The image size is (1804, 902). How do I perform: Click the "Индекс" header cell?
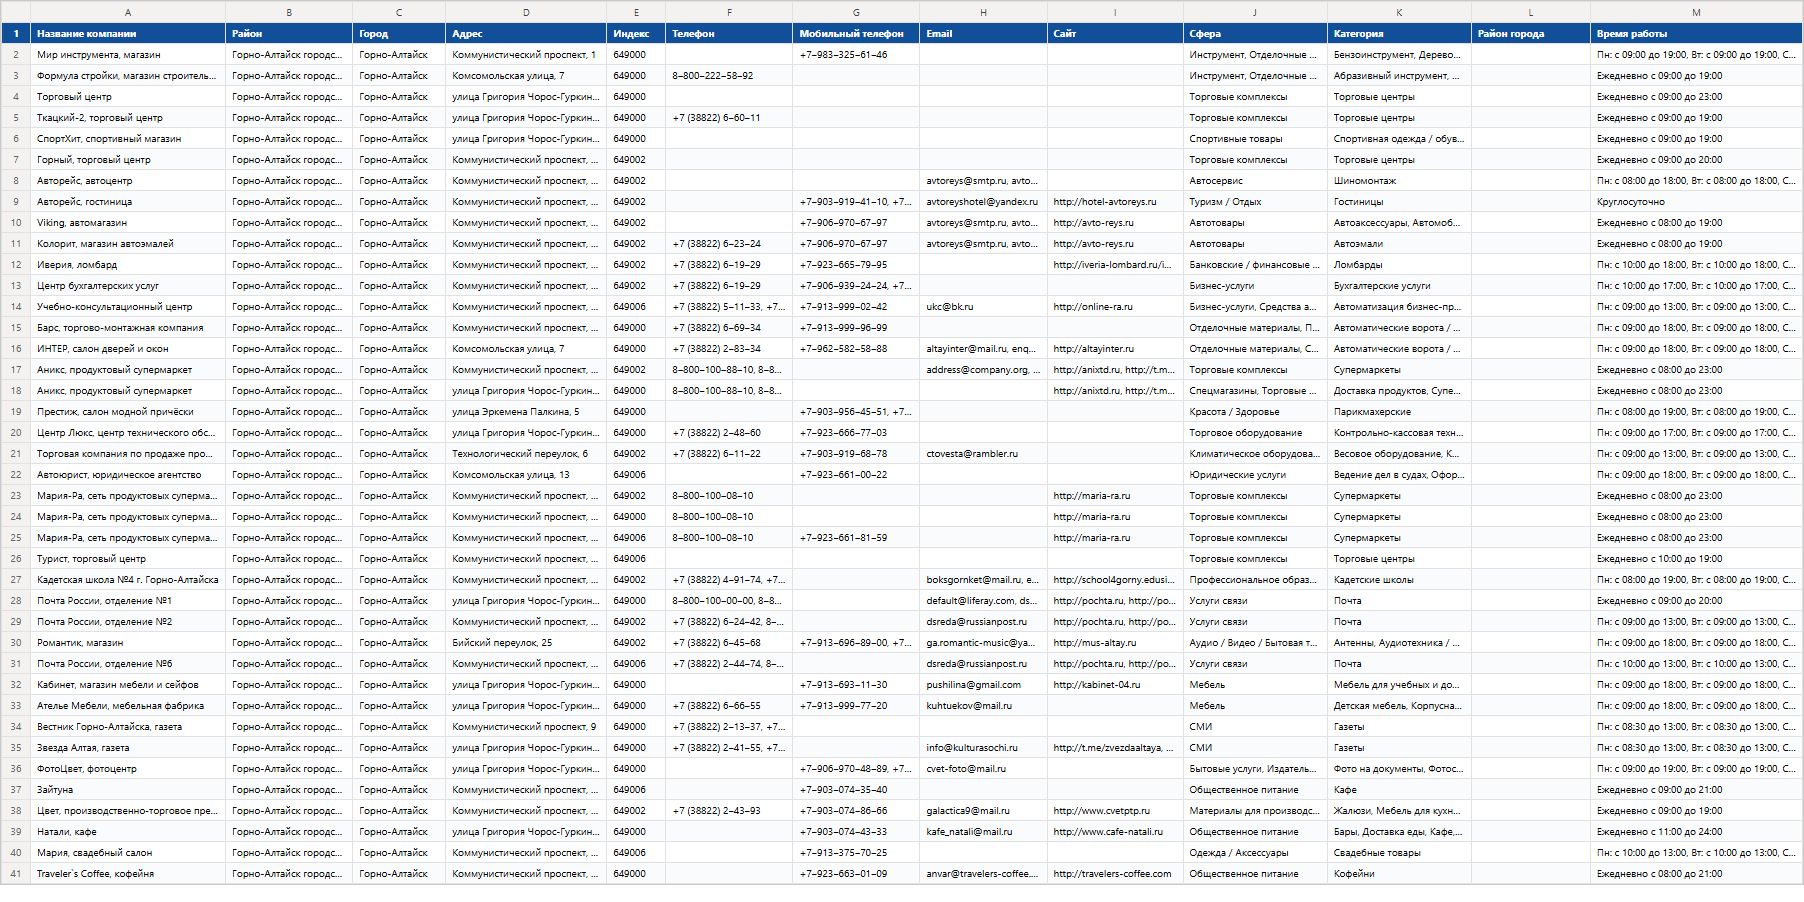click(636, 34)
